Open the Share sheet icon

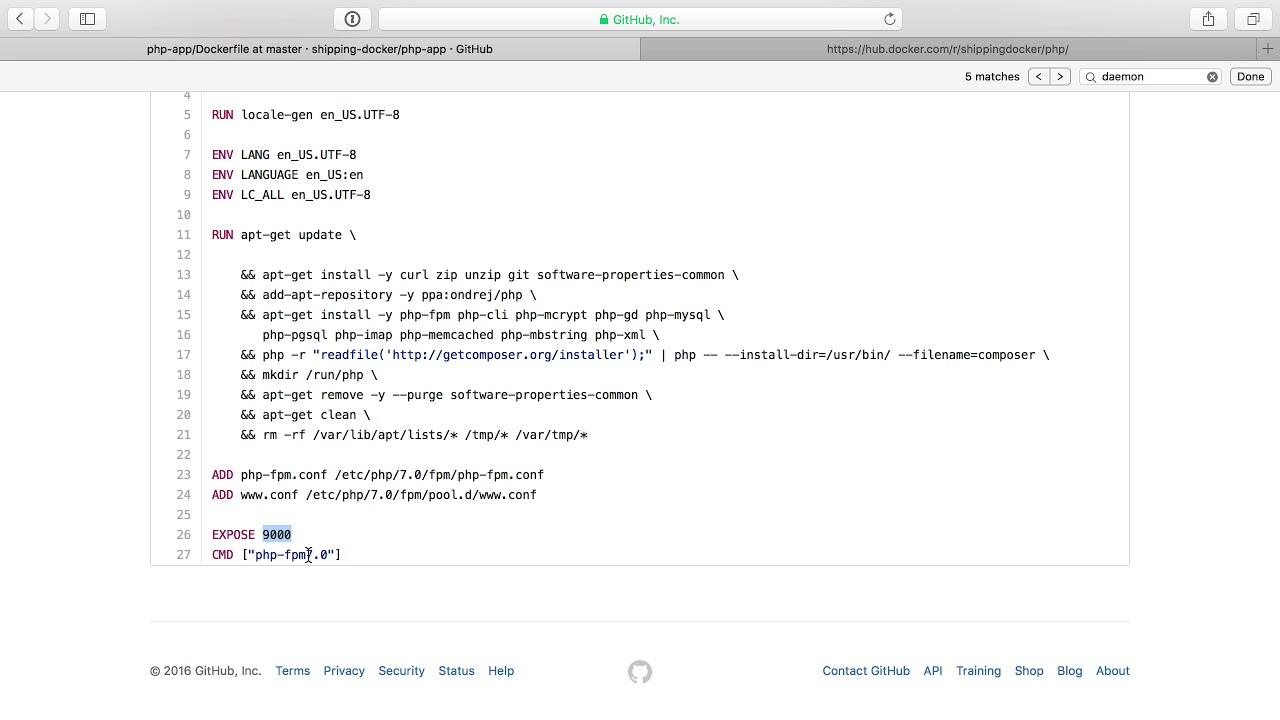click(1208, 19)
